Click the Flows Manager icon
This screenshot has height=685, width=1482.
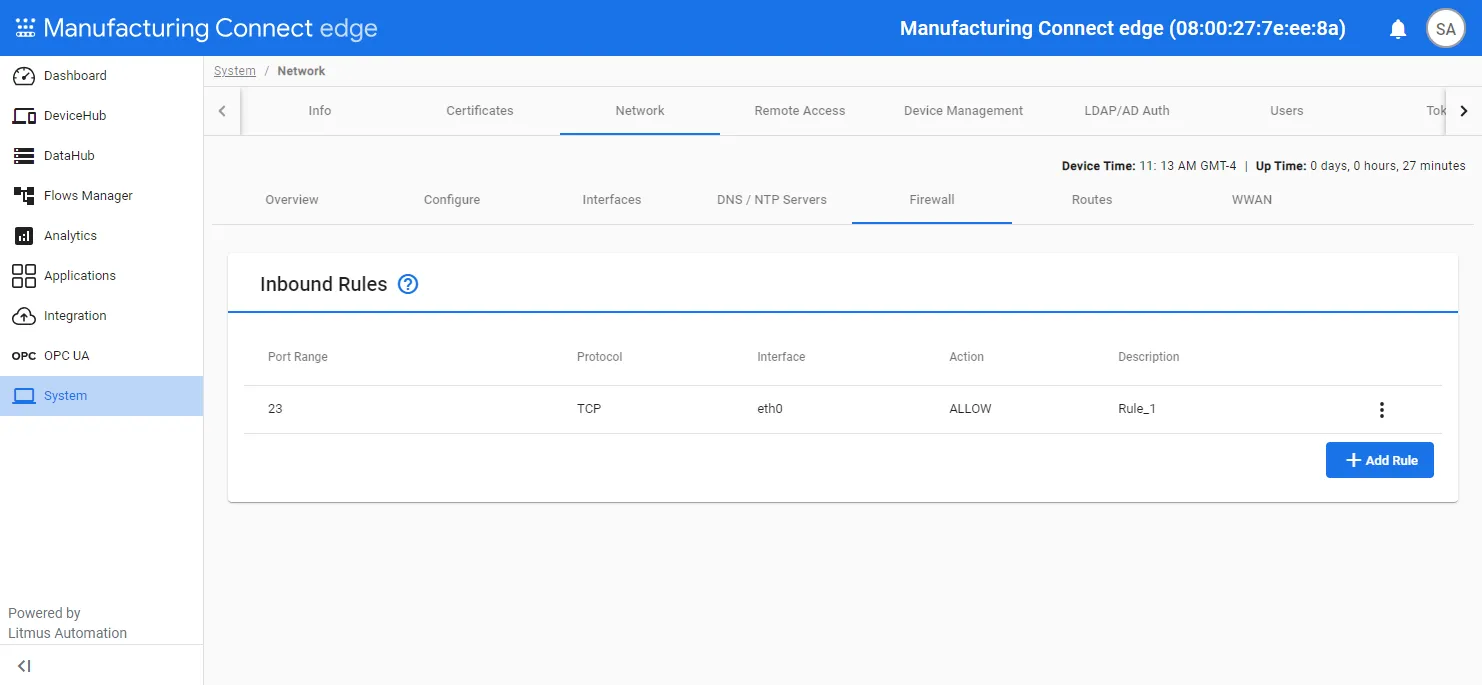24,196
